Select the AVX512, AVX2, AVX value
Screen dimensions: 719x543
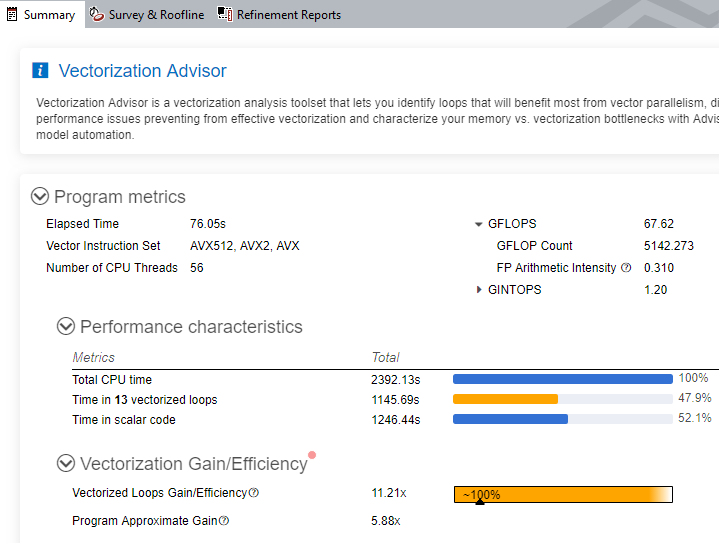[x=245, y=246]
